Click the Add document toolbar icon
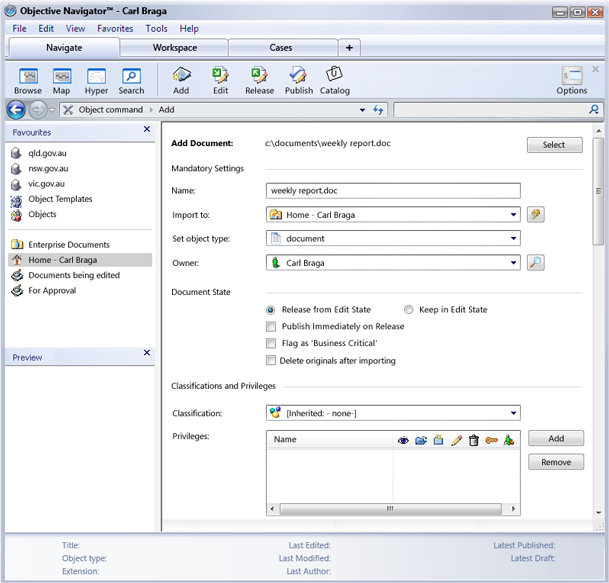The width and height of the screenshot is (609, 583). coord(181,80)
